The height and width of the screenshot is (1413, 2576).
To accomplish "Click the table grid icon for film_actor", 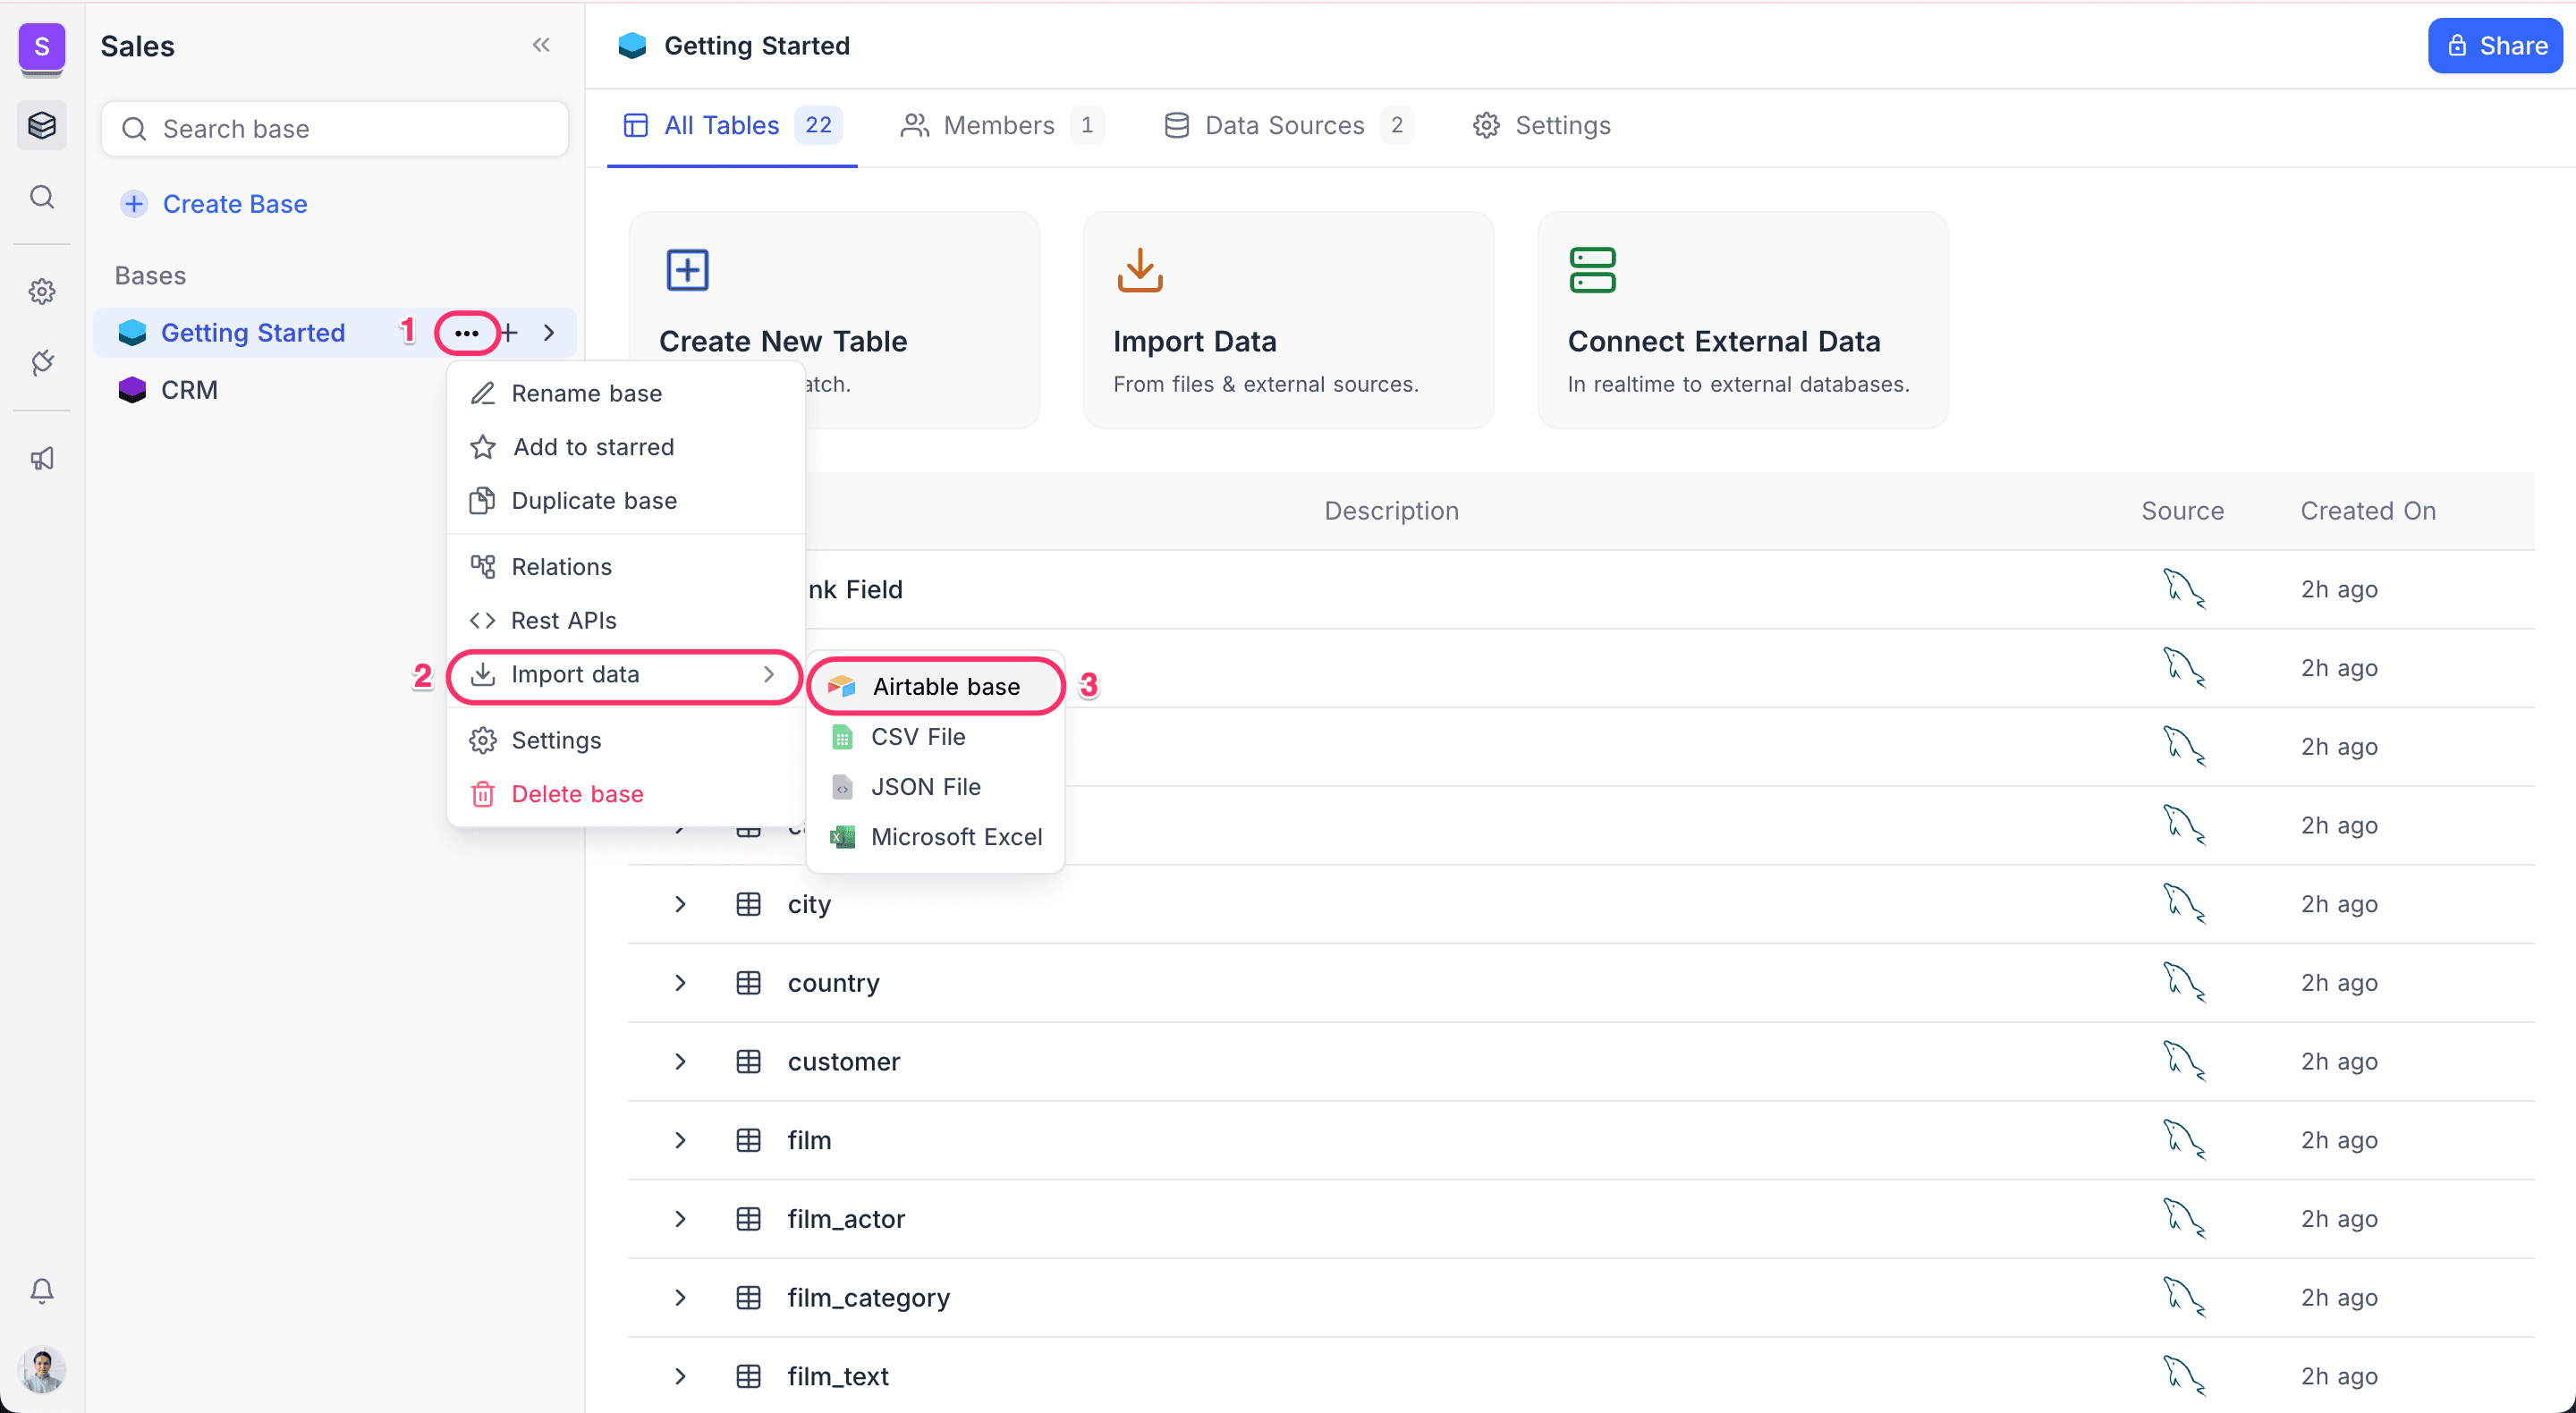I will pos(748,1219).
